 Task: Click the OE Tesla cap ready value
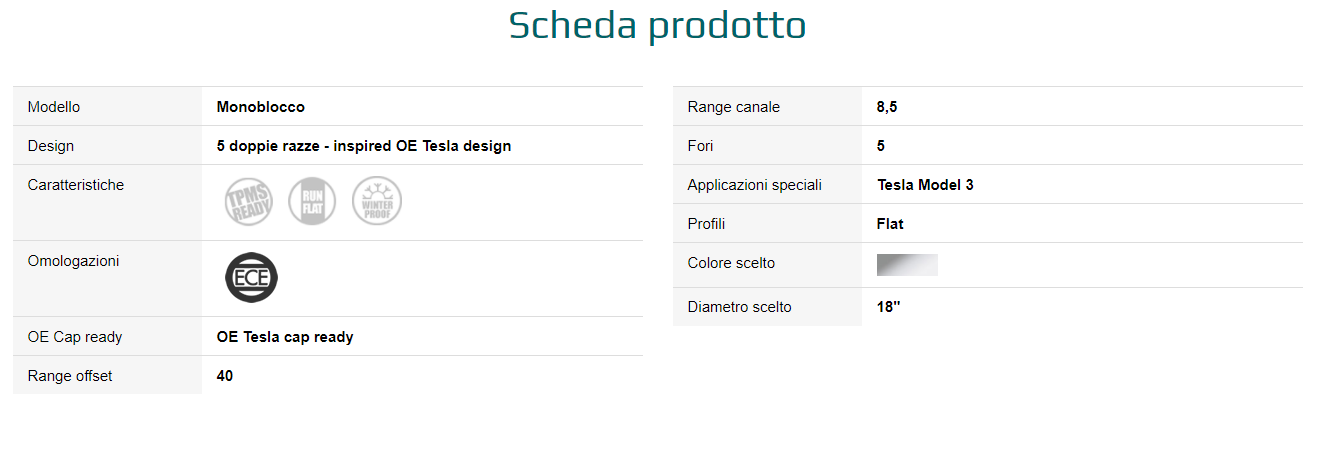284,337
